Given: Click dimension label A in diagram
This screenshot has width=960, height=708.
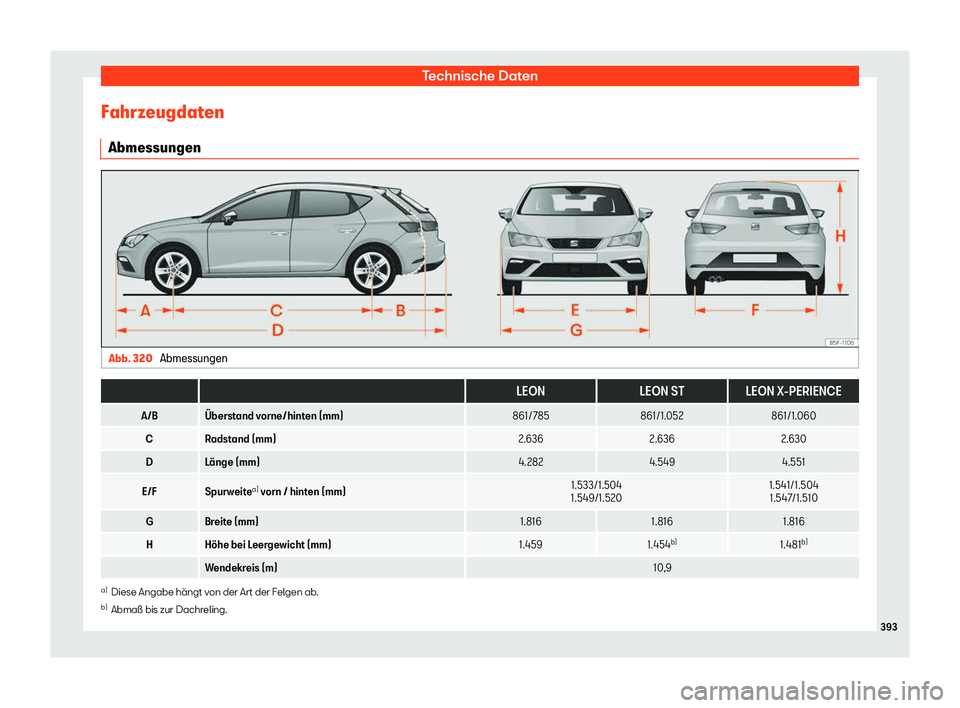Looking at the screenshot, I should 145,311.
